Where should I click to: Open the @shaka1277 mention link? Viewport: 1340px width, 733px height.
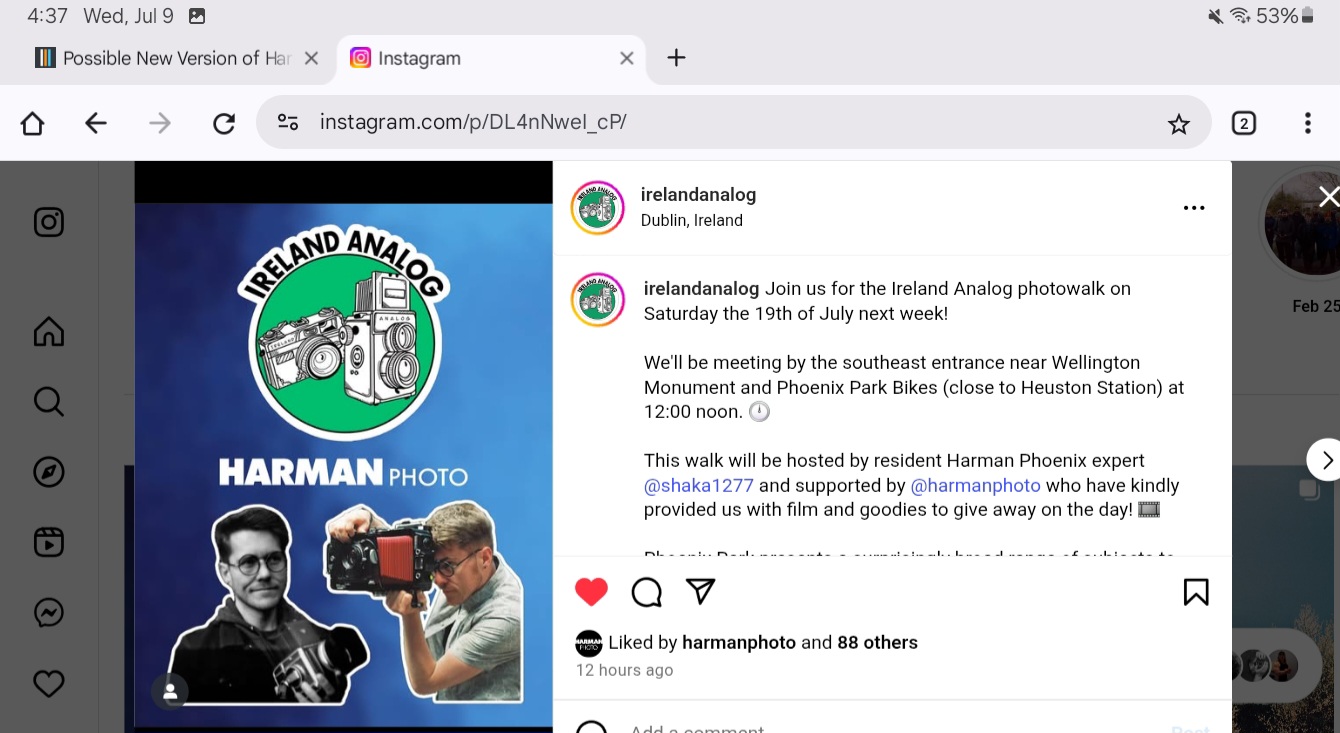699,485
